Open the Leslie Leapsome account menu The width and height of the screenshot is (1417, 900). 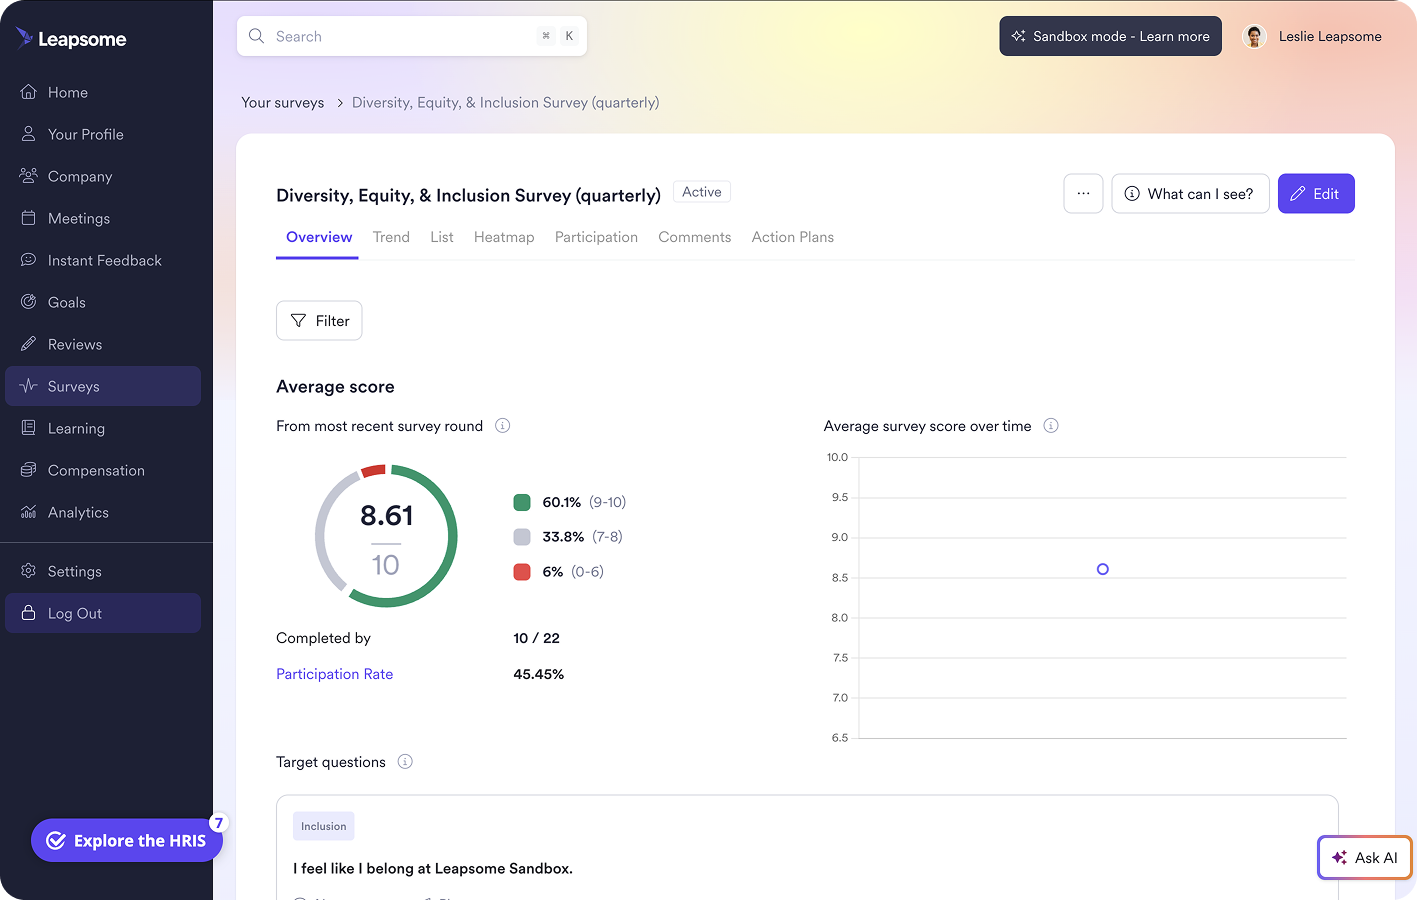[1312, 36]
